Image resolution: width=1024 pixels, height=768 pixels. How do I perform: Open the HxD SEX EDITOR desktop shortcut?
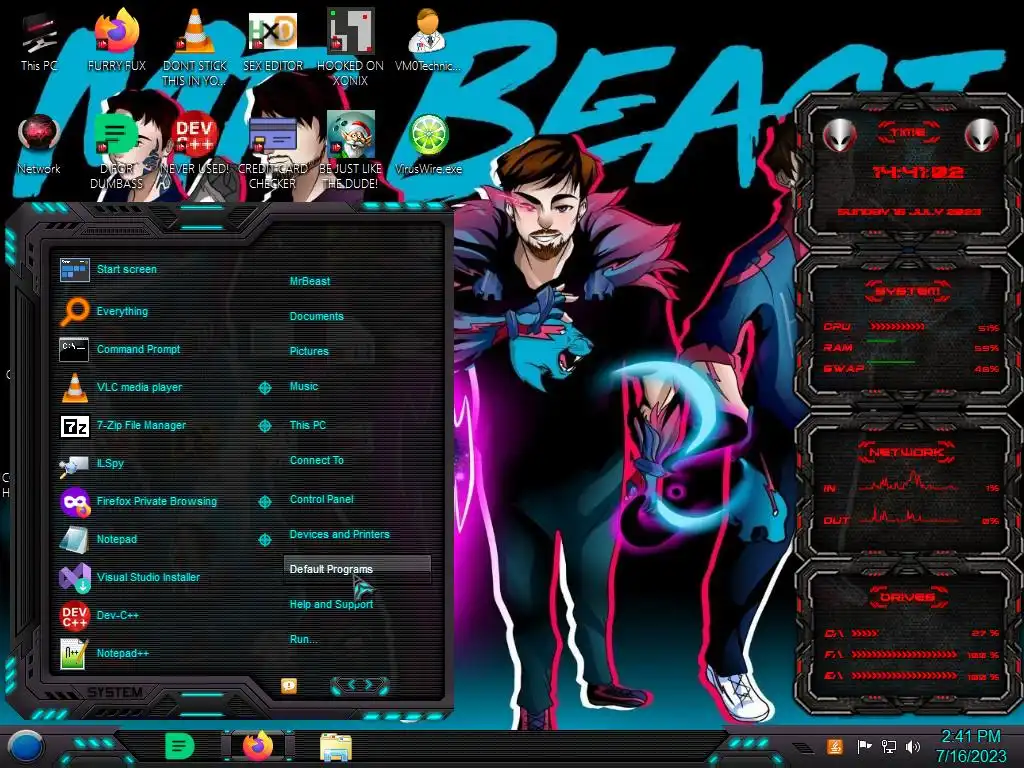point(273,43)
